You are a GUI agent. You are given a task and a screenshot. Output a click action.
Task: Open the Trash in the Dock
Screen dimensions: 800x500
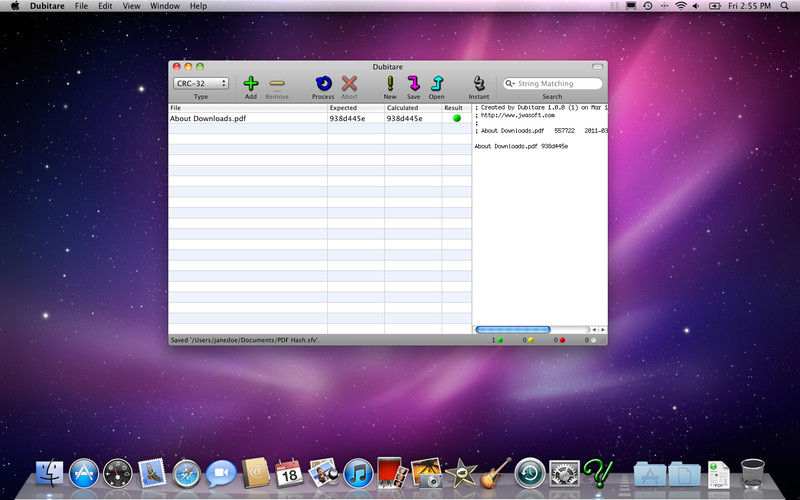pos(753,473)
